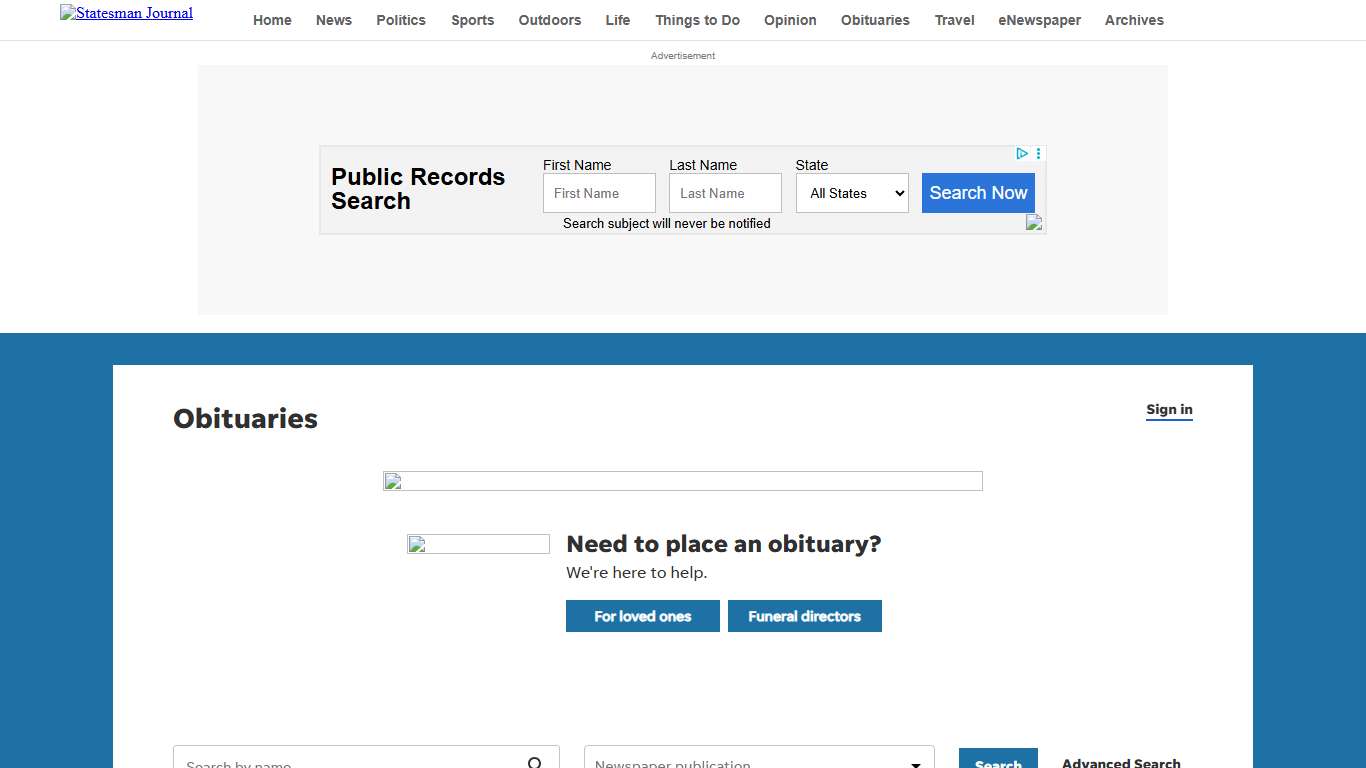
Task: Click the Sign in link
Action: click(x=1169, y=409)
